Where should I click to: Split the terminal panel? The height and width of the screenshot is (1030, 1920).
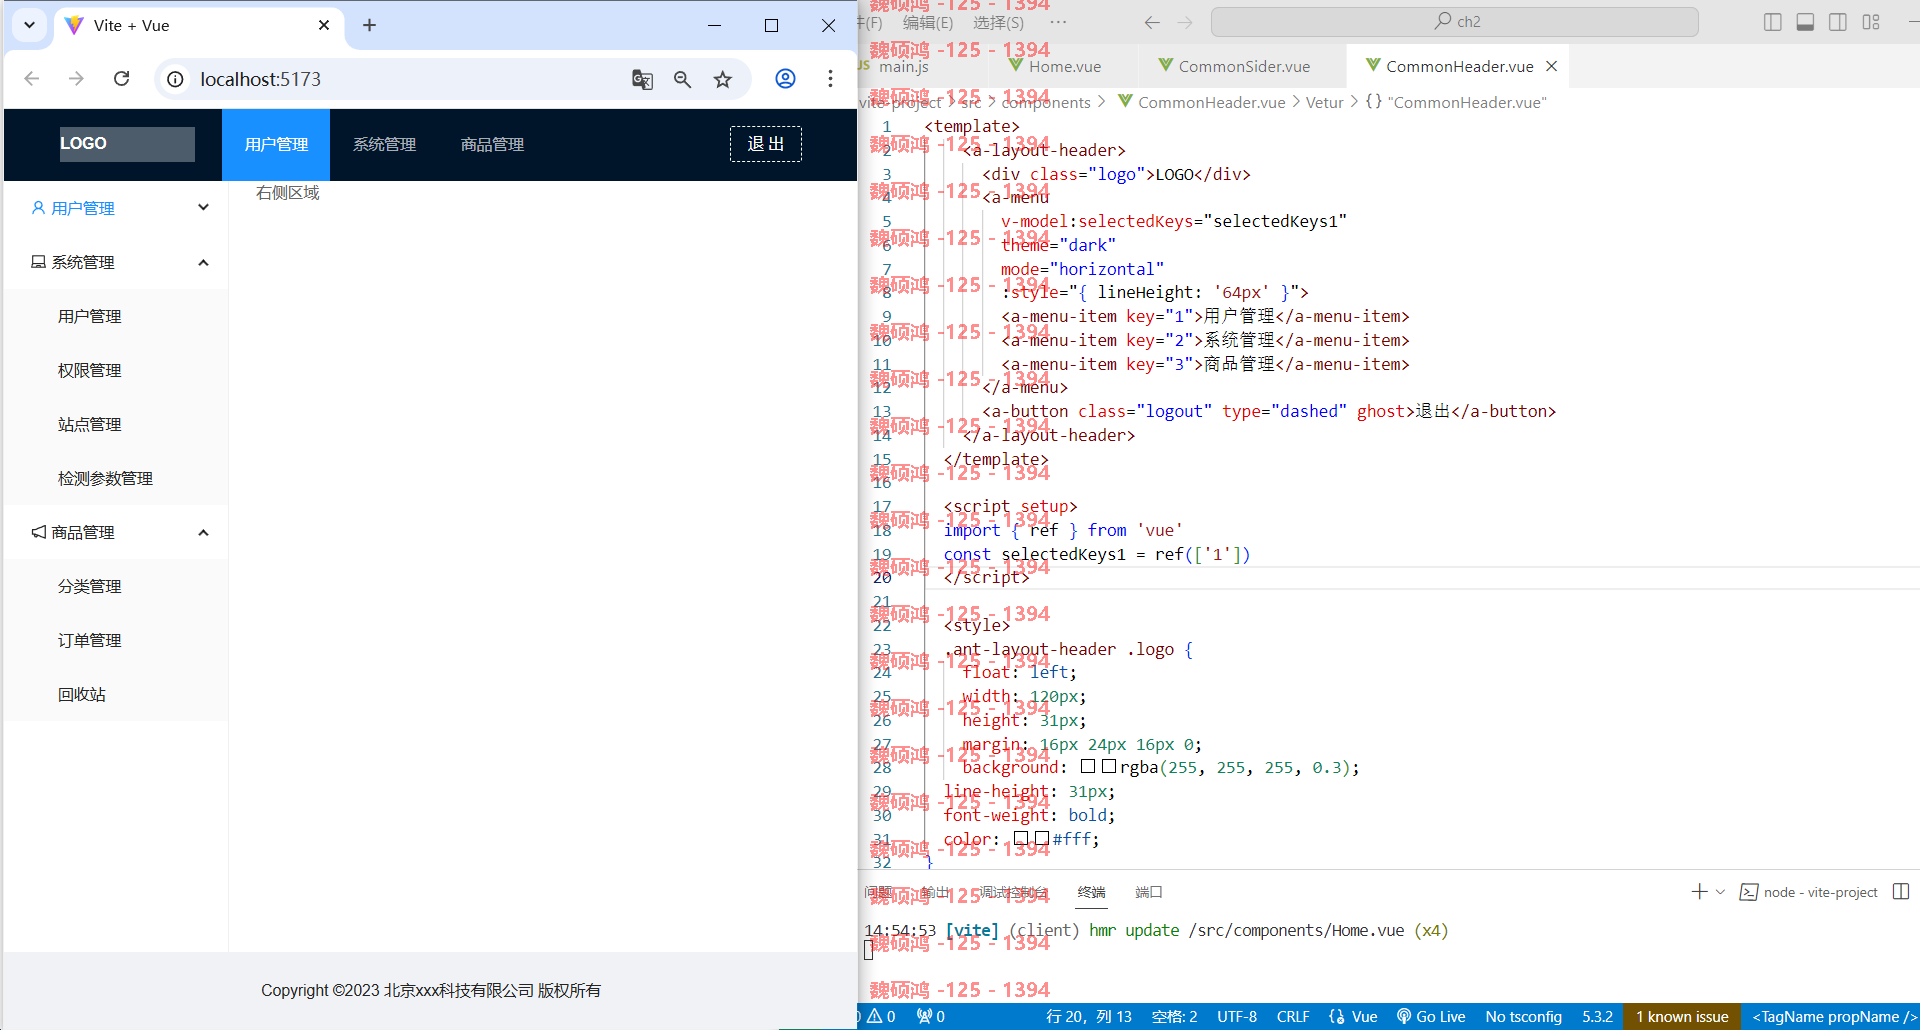pos(1901,891)
